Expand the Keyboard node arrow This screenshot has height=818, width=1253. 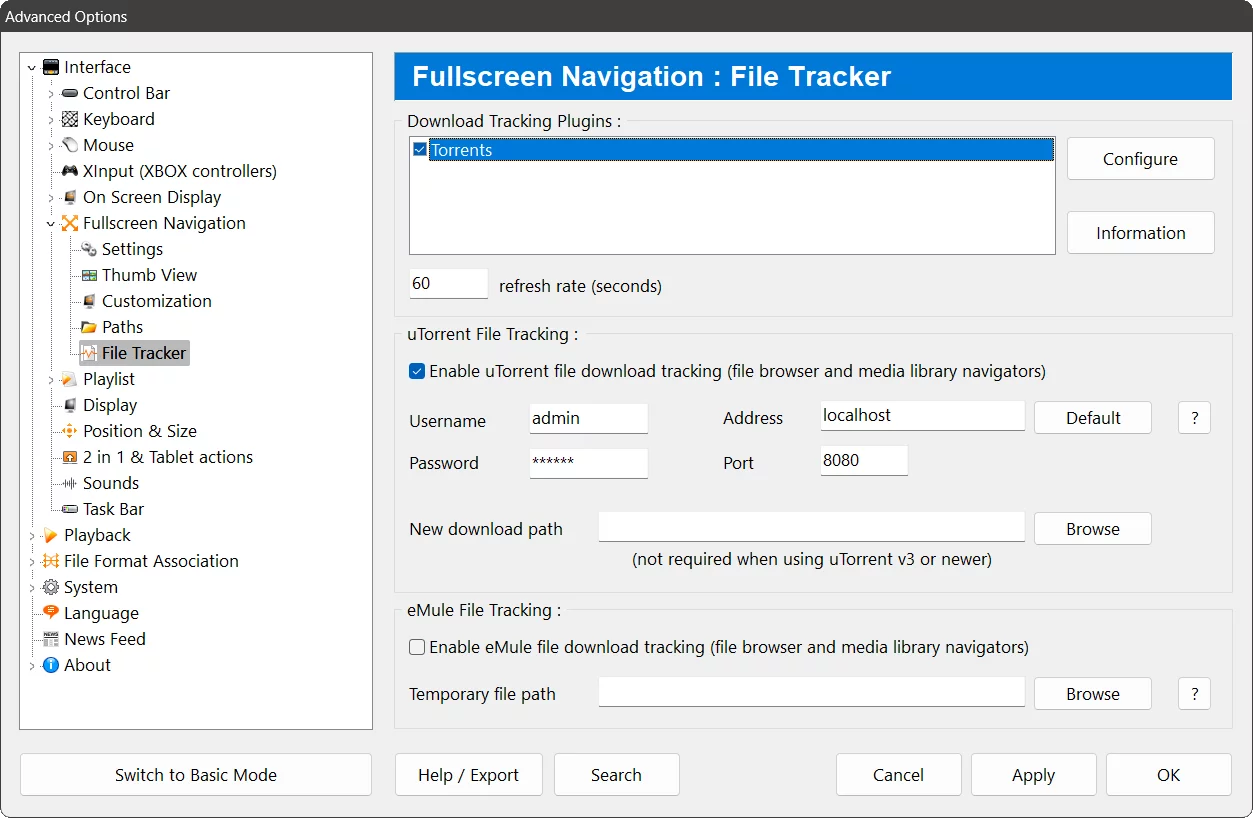tap(51, 120)
